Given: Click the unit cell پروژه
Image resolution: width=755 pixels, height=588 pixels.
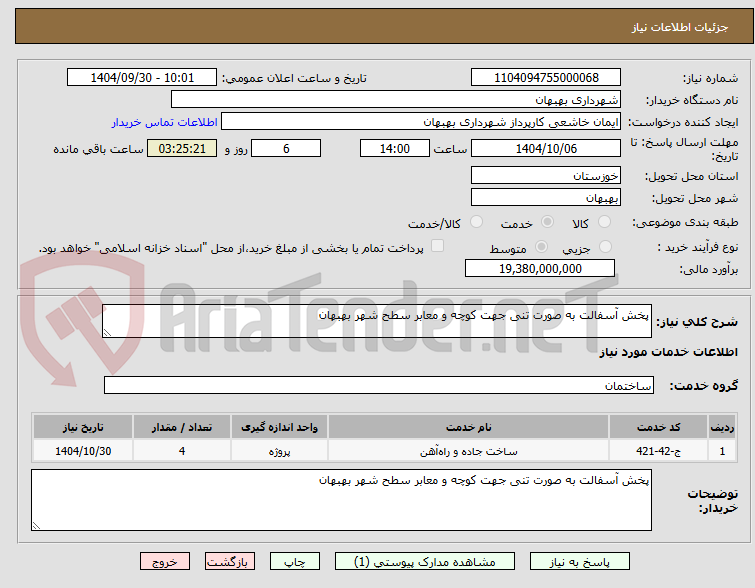Looking at the screenshot, I should point(279,451).
